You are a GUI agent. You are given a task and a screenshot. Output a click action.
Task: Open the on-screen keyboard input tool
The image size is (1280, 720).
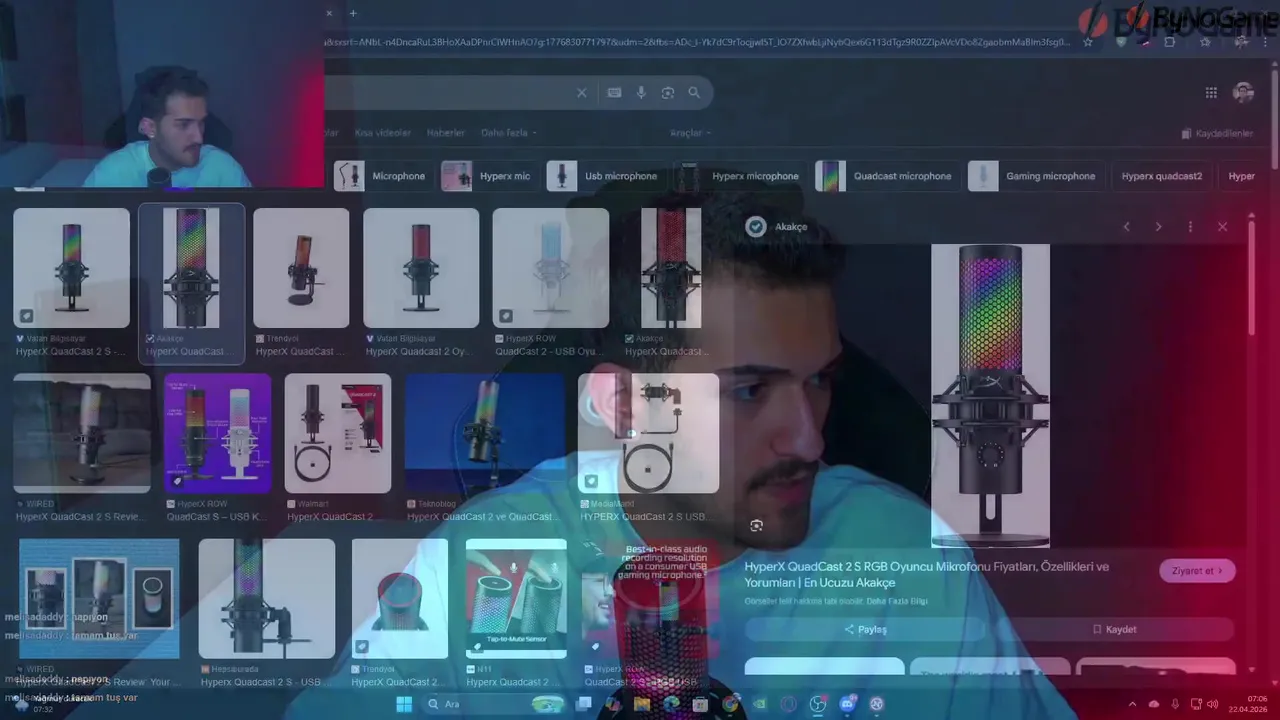[x=614, y=93]
